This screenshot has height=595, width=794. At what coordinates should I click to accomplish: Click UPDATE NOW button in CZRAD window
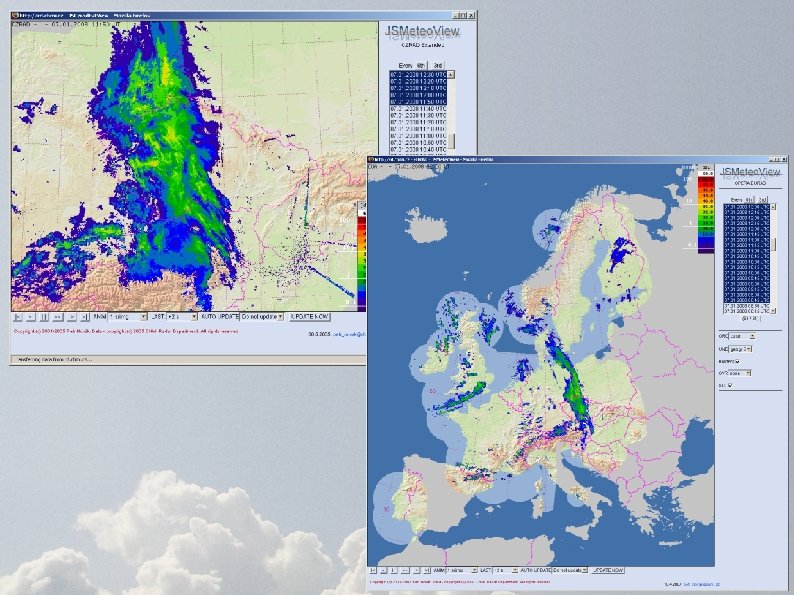tap(310, 317)
